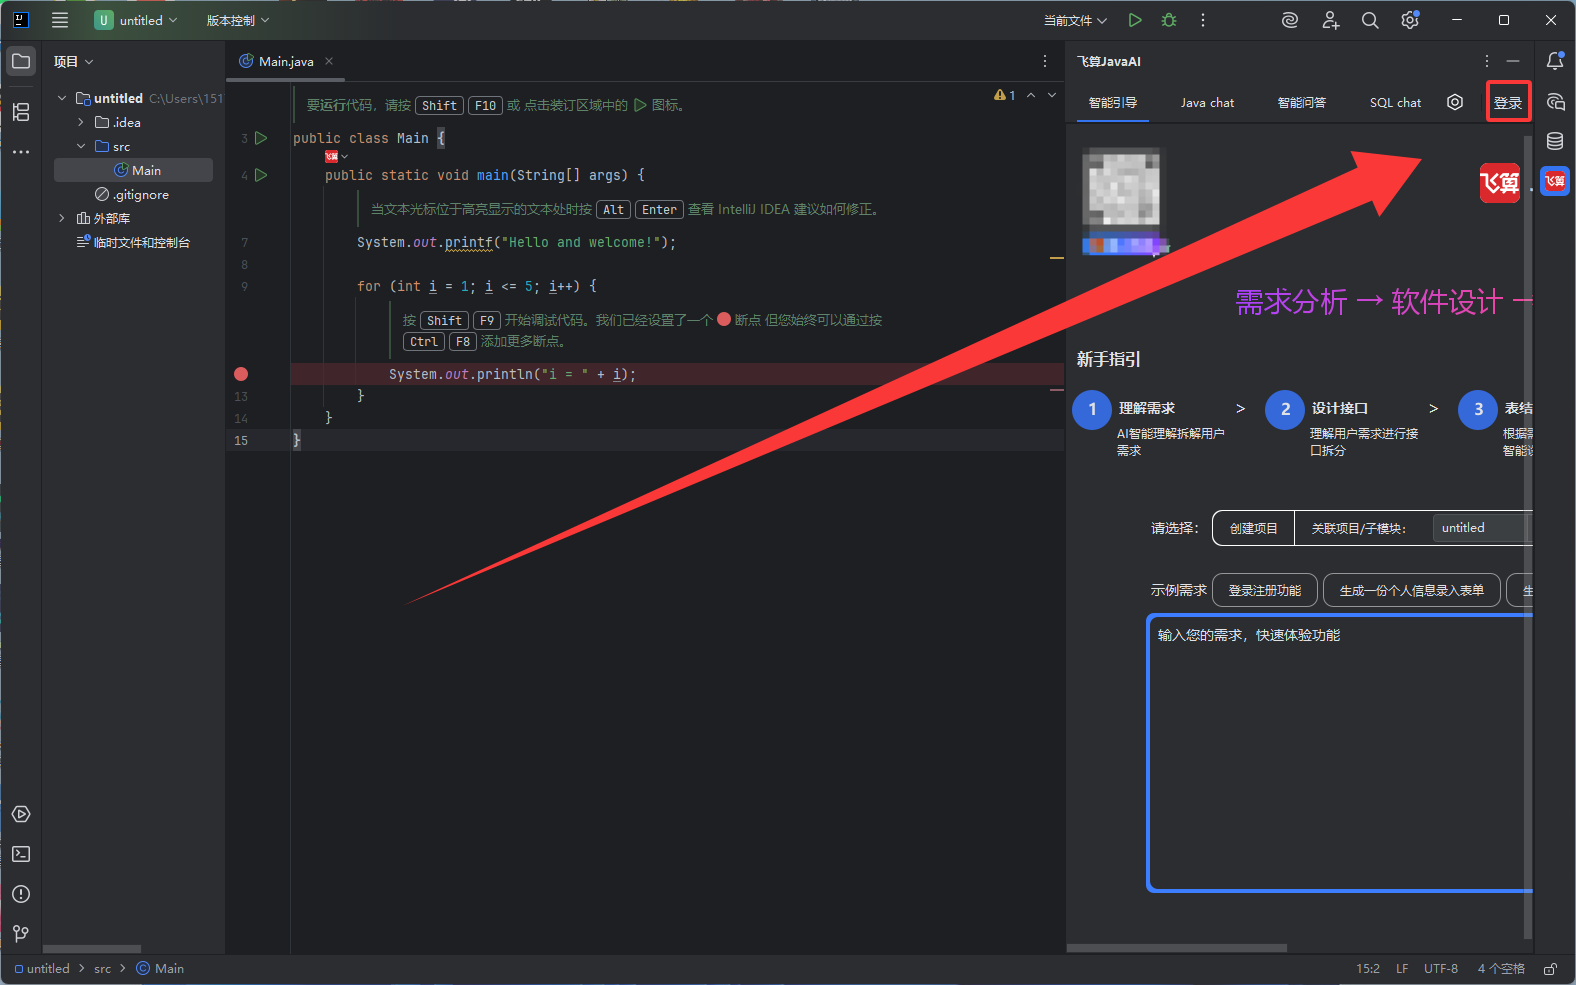Viewport: 1576px width, 985px height.
Task: Open the AI Assistant swirl icon in the title bar
Action: tap(1290, 20)
